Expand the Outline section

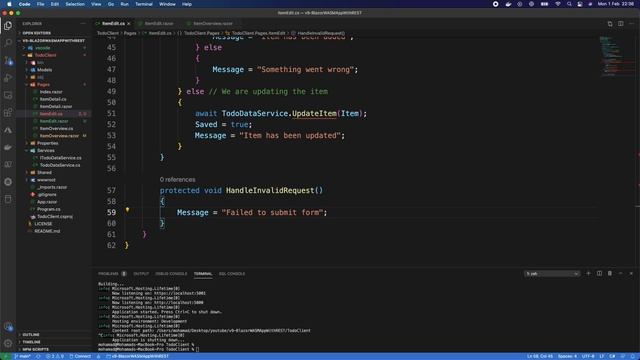[x=31, y=335]
